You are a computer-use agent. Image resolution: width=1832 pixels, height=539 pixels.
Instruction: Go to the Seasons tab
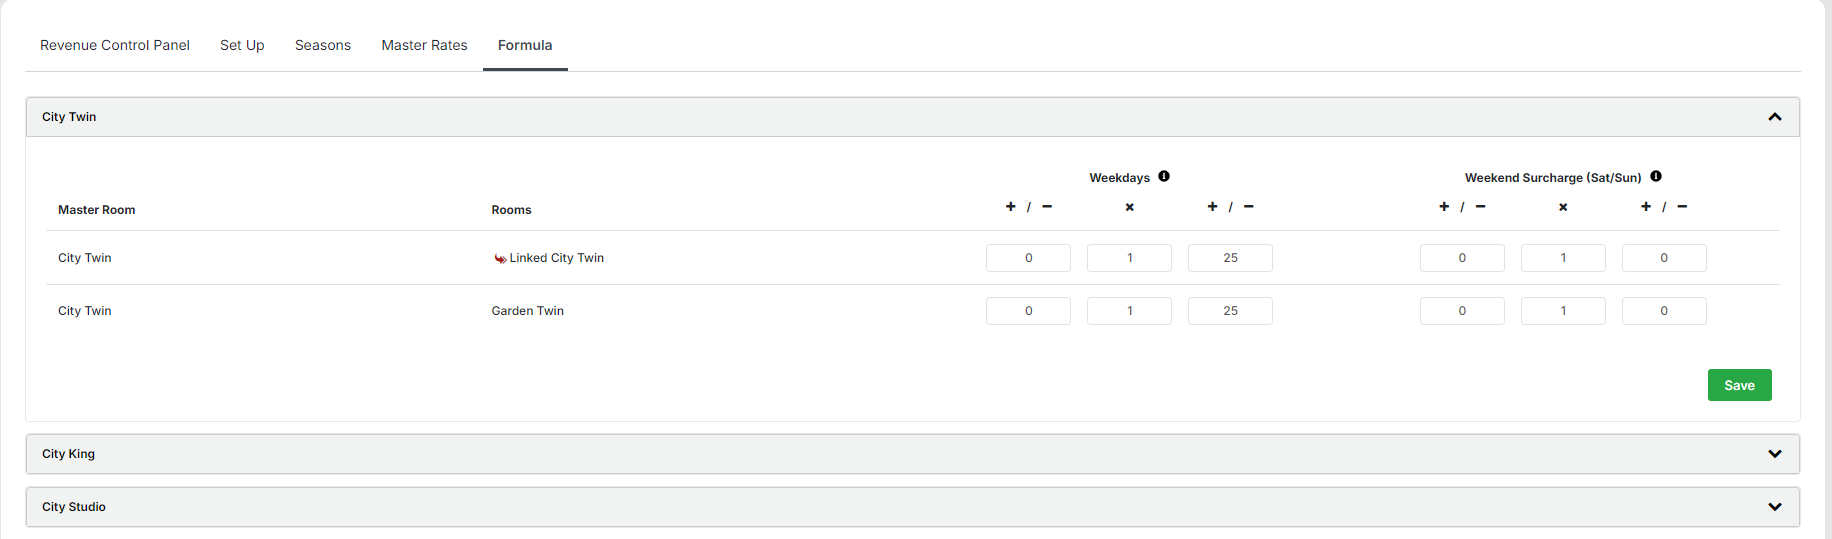[323, 45]
